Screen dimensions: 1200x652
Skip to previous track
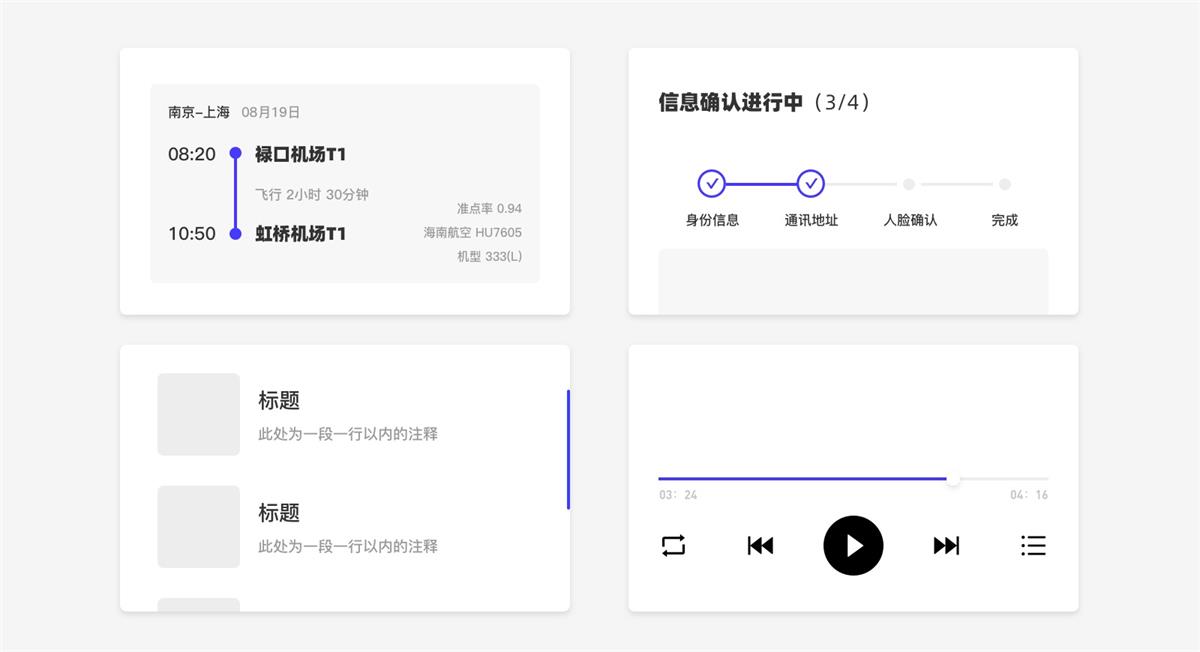click(760, 545)
